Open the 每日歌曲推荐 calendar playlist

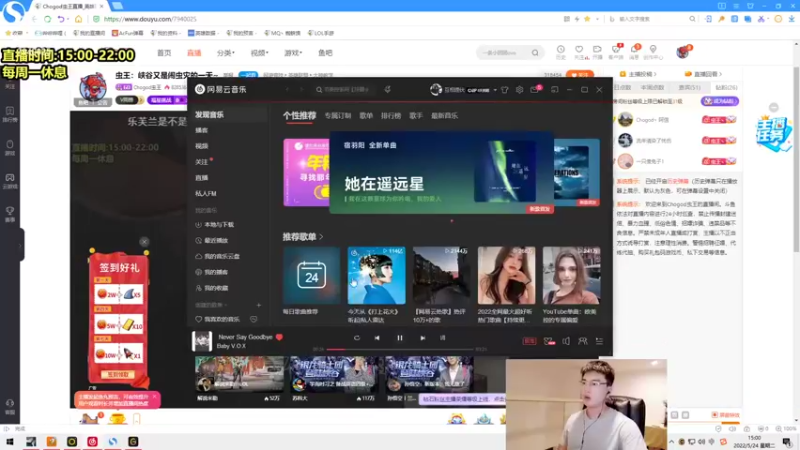311,276
